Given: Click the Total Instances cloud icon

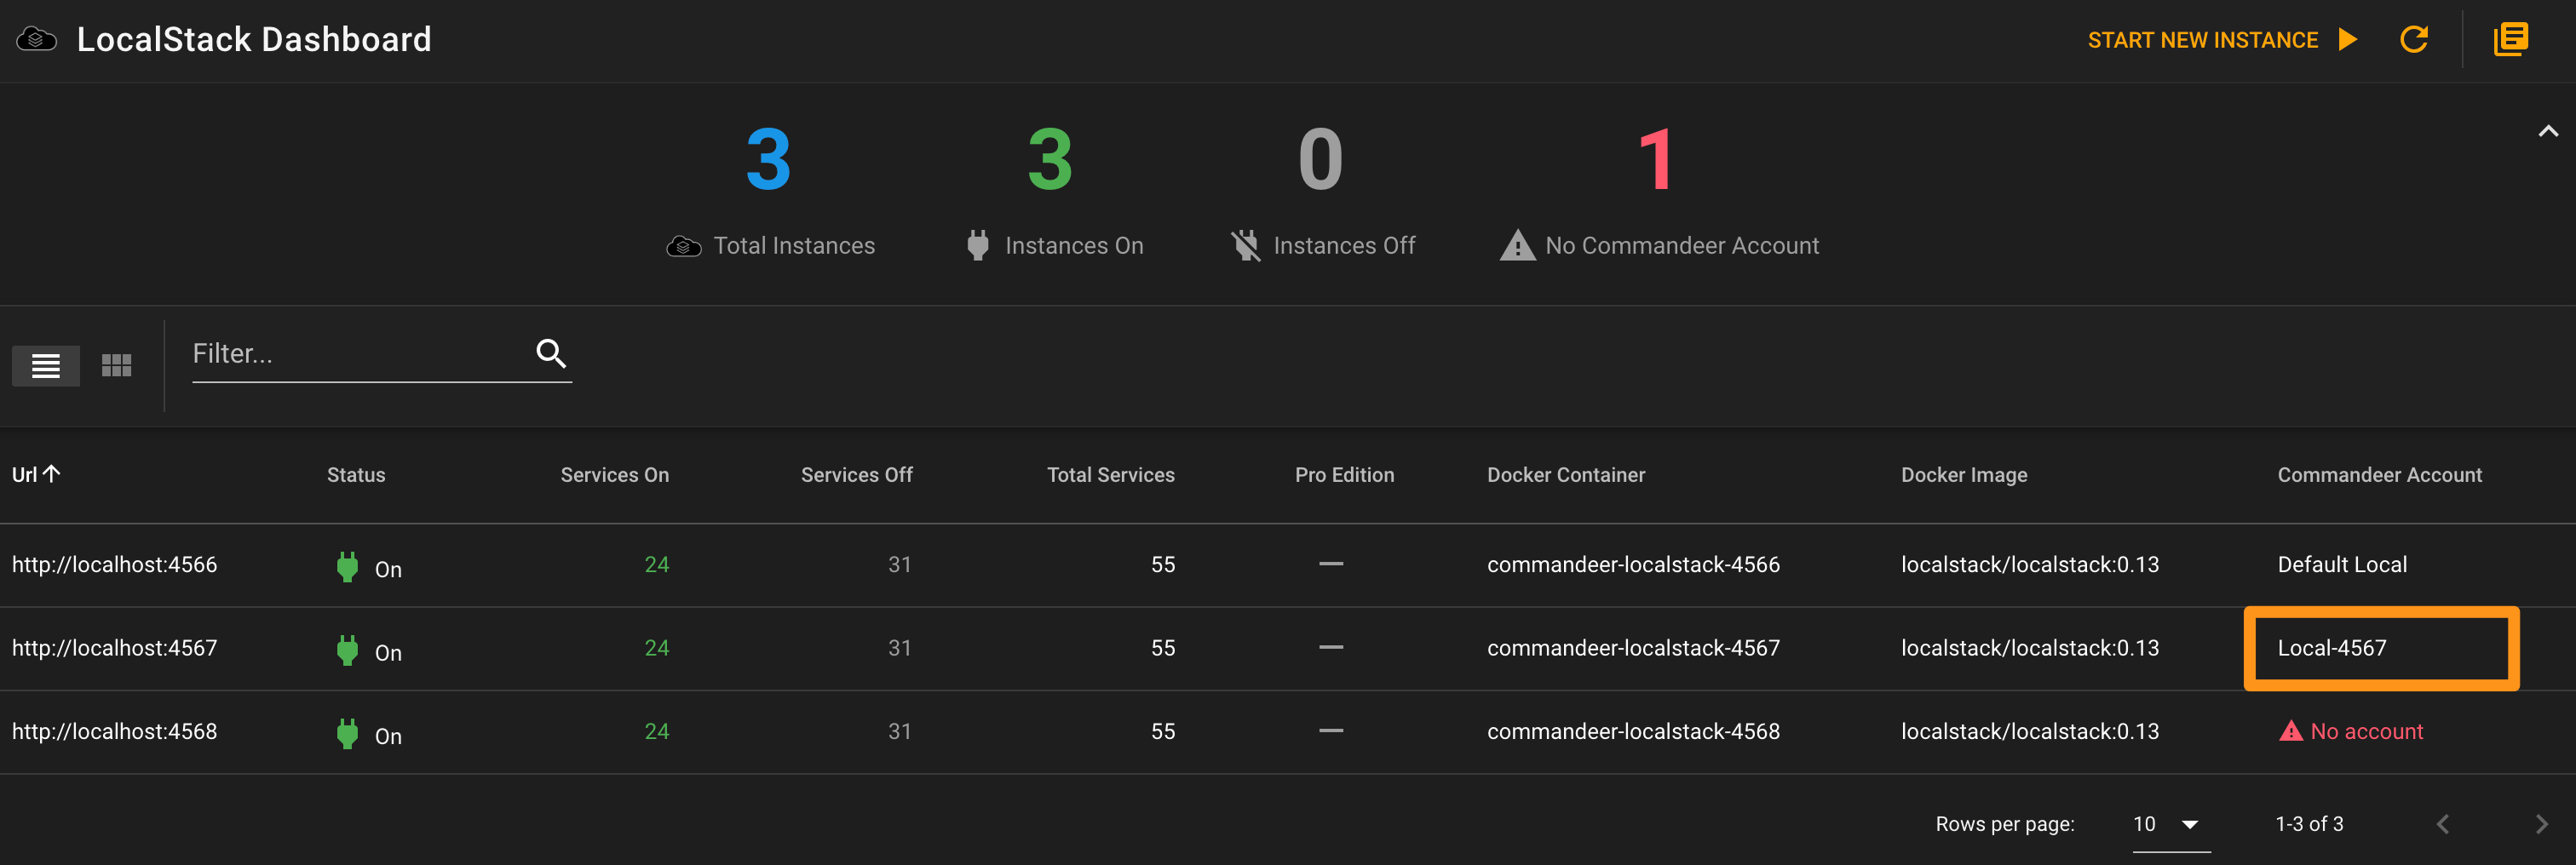Looking at the screenshot, I should [684, 246].
